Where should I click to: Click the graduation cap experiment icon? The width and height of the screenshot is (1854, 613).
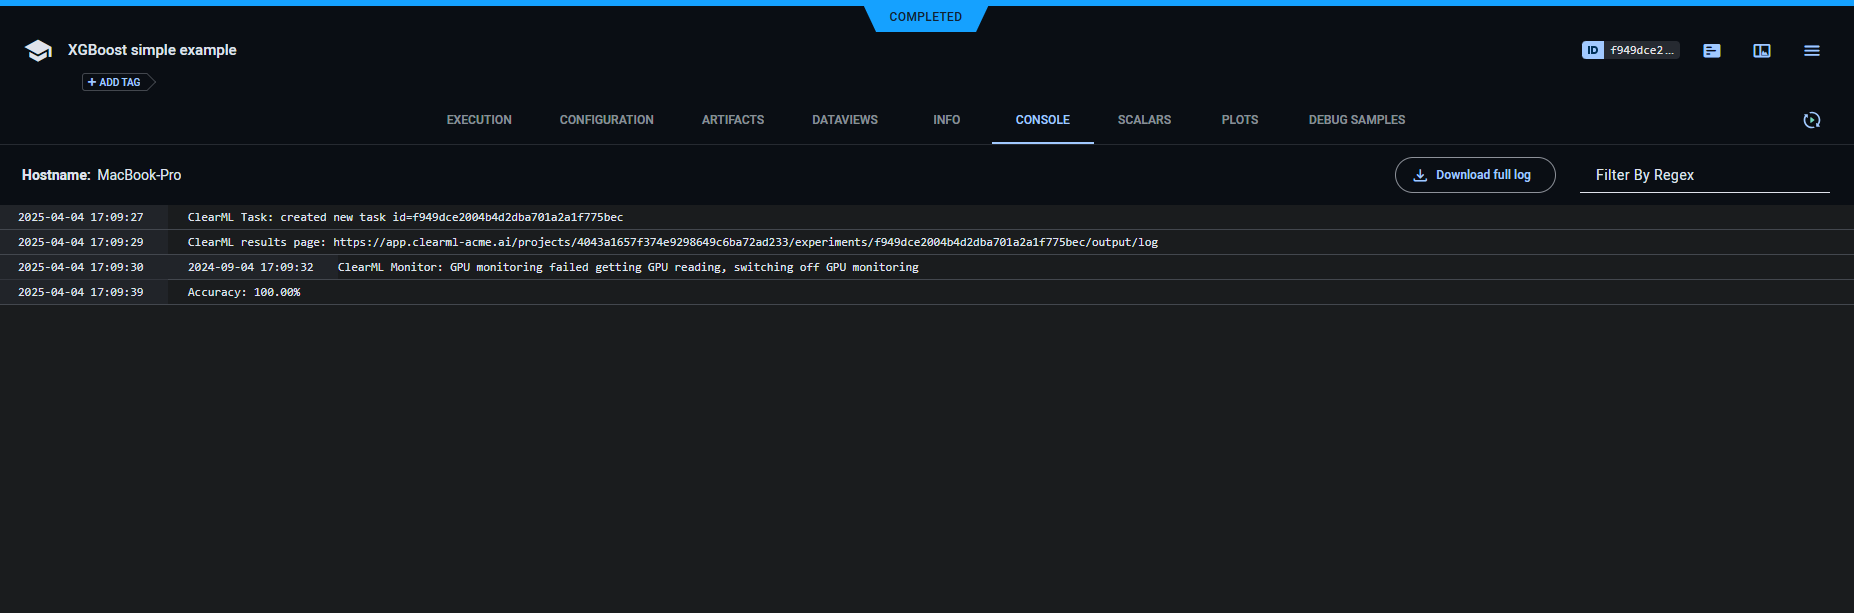pos(38,51)
